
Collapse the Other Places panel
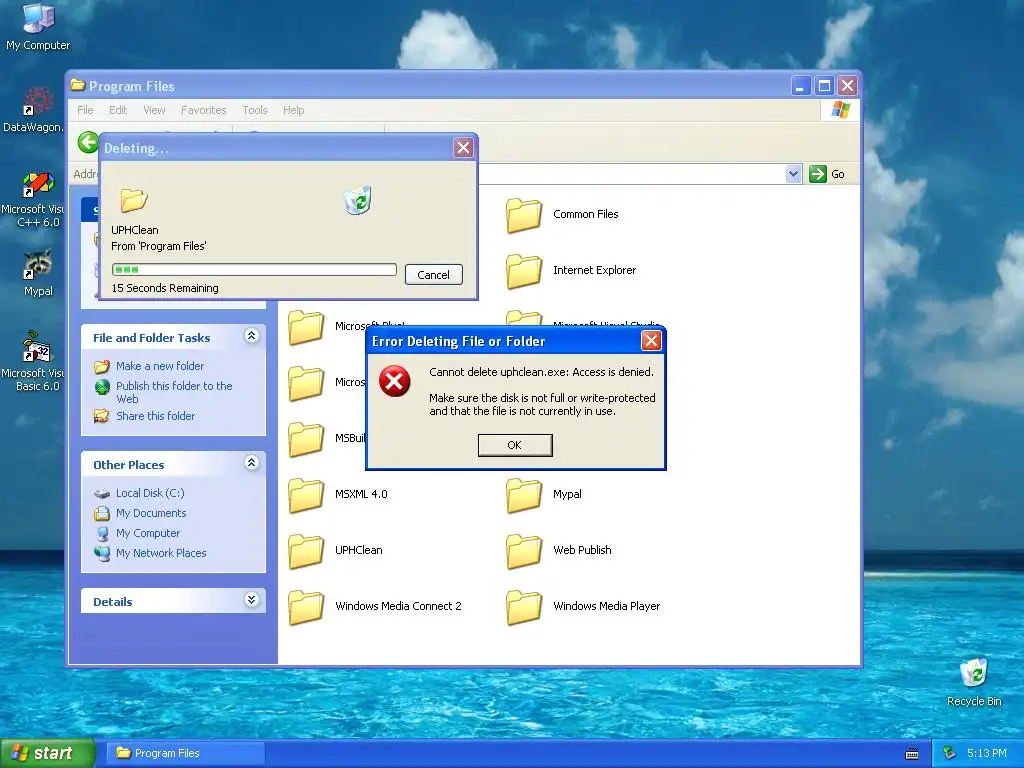click(x=251, y=462)
